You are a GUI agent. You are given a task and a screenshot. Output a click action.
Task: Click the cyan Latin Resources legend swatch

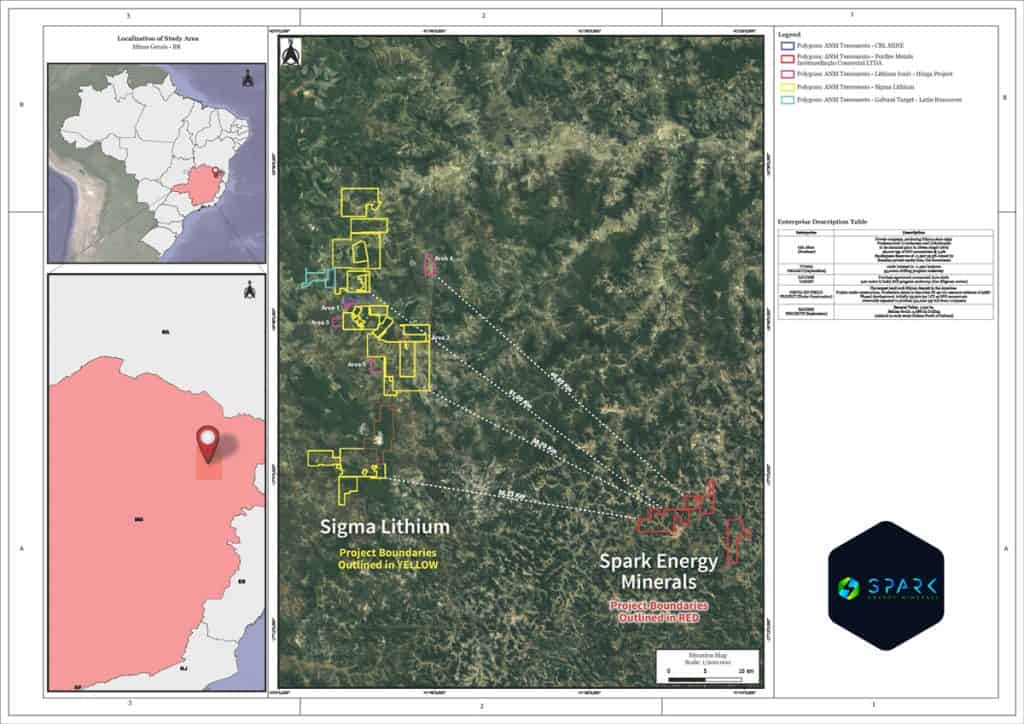tap(788, 100)
